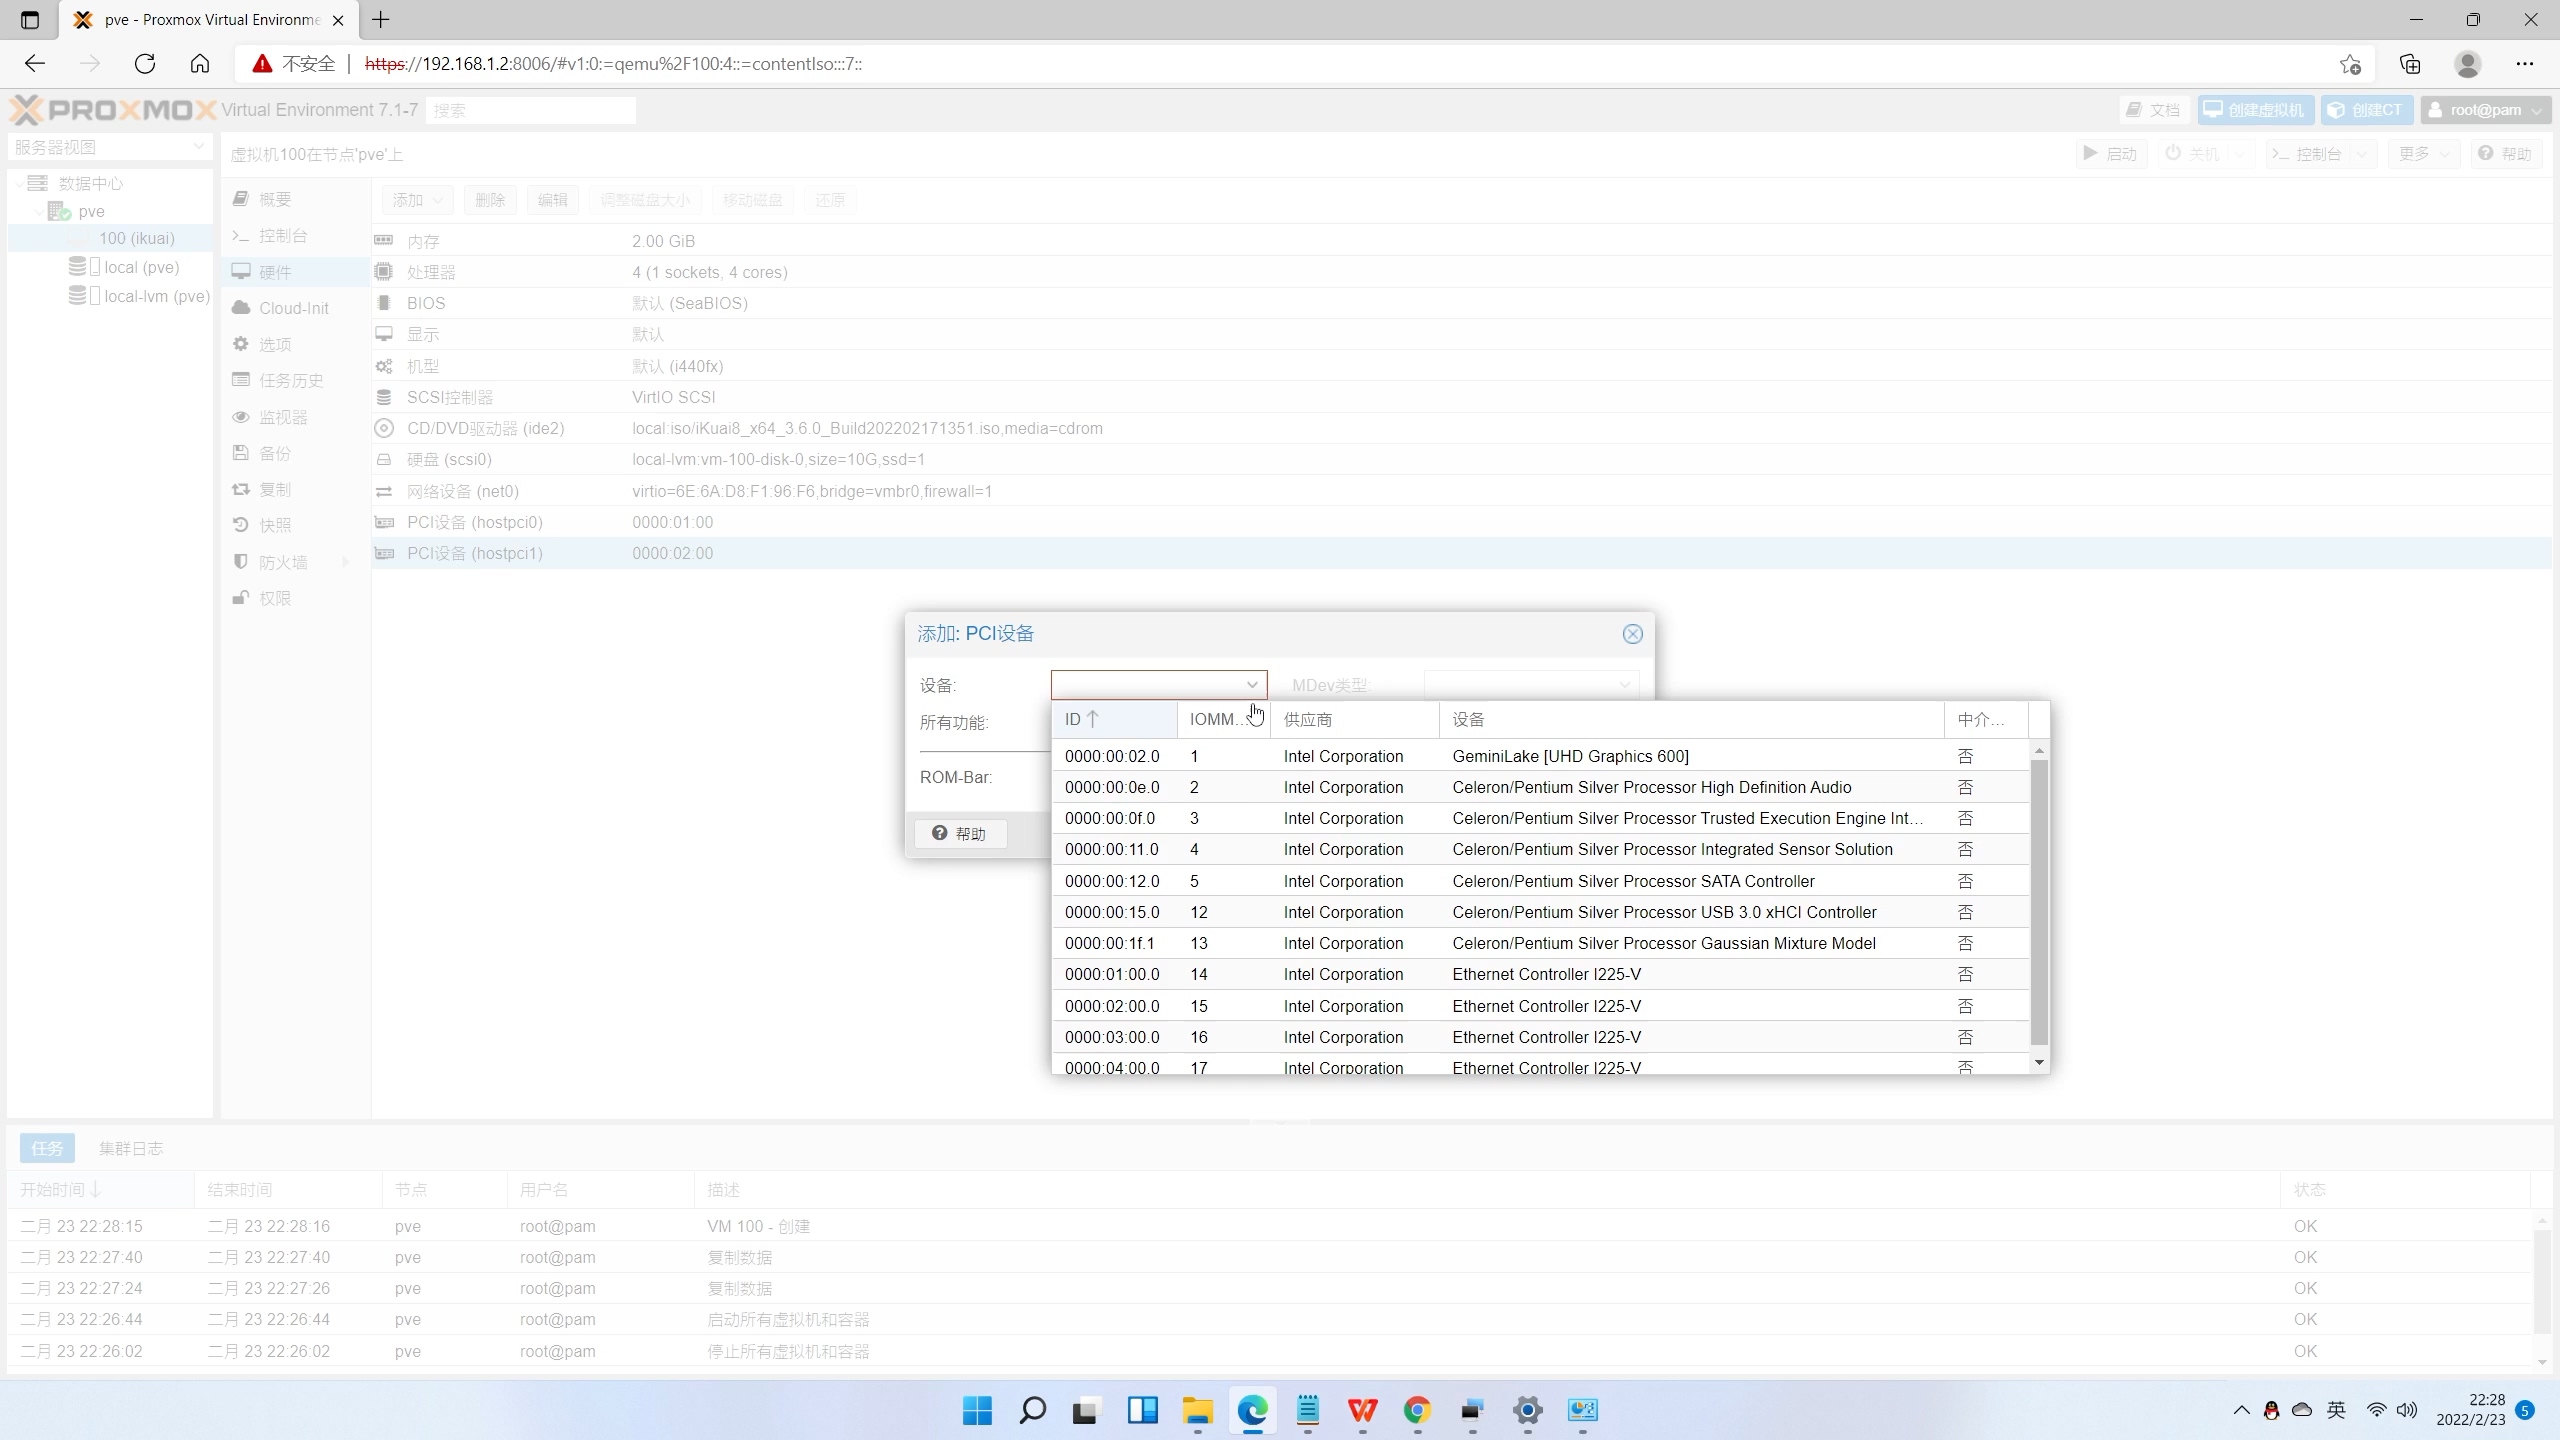Go to browser home icon
Image resolution: width=2560 pixels, height=1440 pixels.
click(200, 64)
